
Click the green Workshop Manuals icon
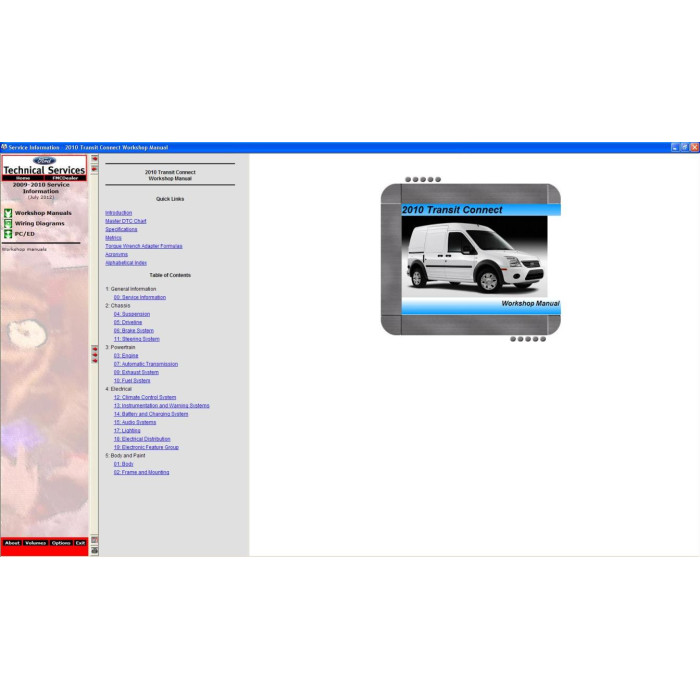(x=8, y=213)
